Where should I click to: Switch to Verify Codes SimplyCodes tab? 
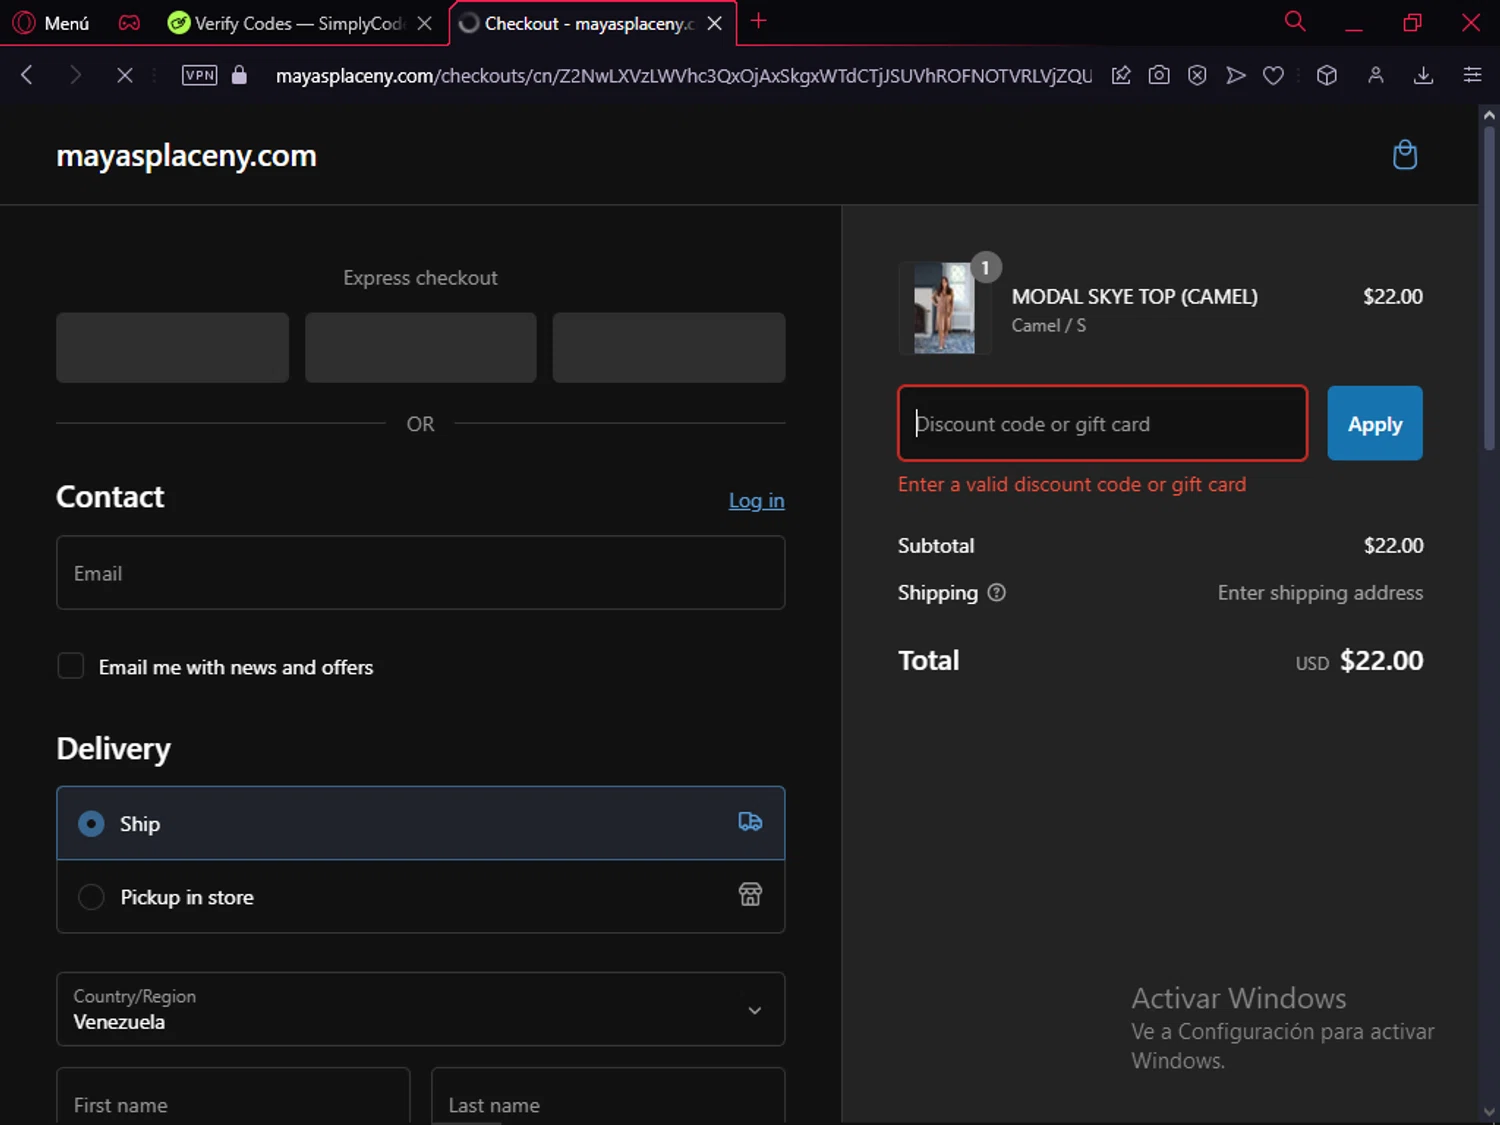click(x=290, y=23)
